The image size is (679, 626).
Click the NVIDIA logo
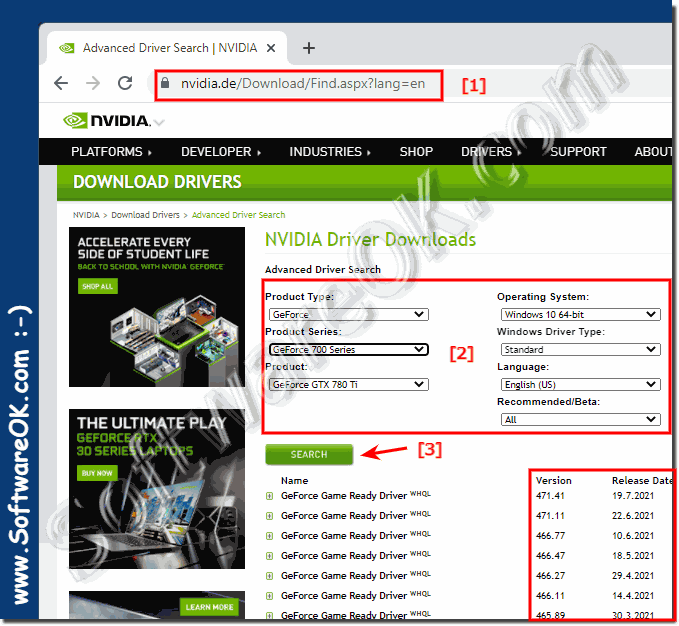click(107, 120)
